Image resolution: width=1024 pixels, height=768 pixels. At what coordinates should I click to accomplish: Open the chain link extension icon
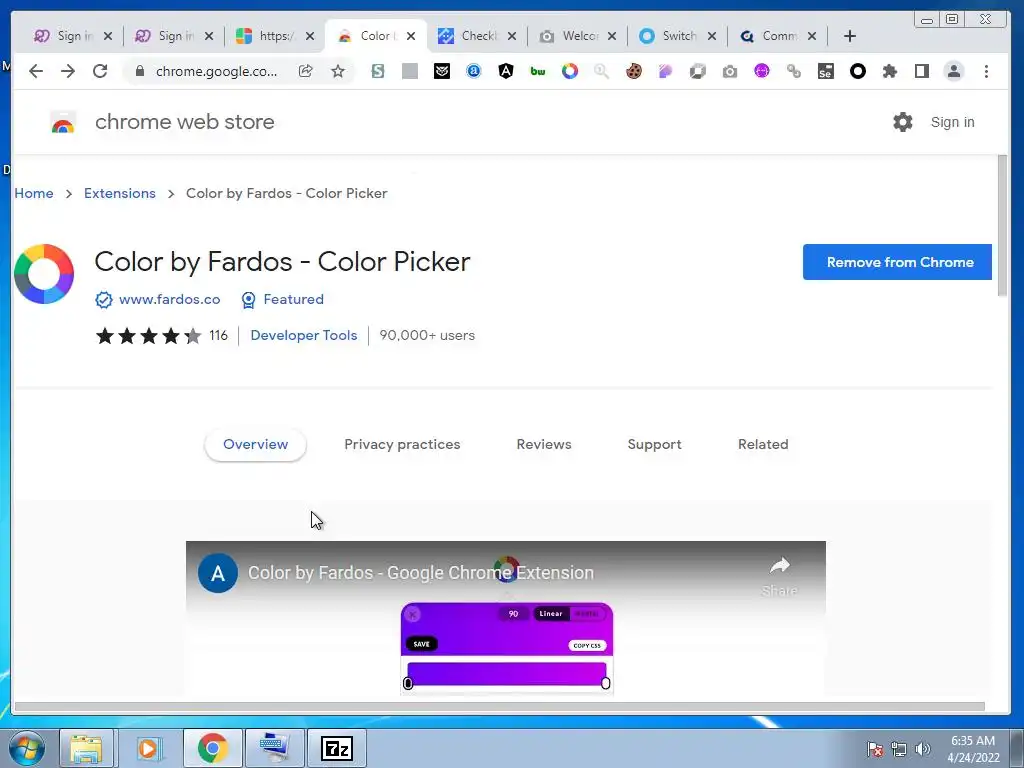coord(793,71)
